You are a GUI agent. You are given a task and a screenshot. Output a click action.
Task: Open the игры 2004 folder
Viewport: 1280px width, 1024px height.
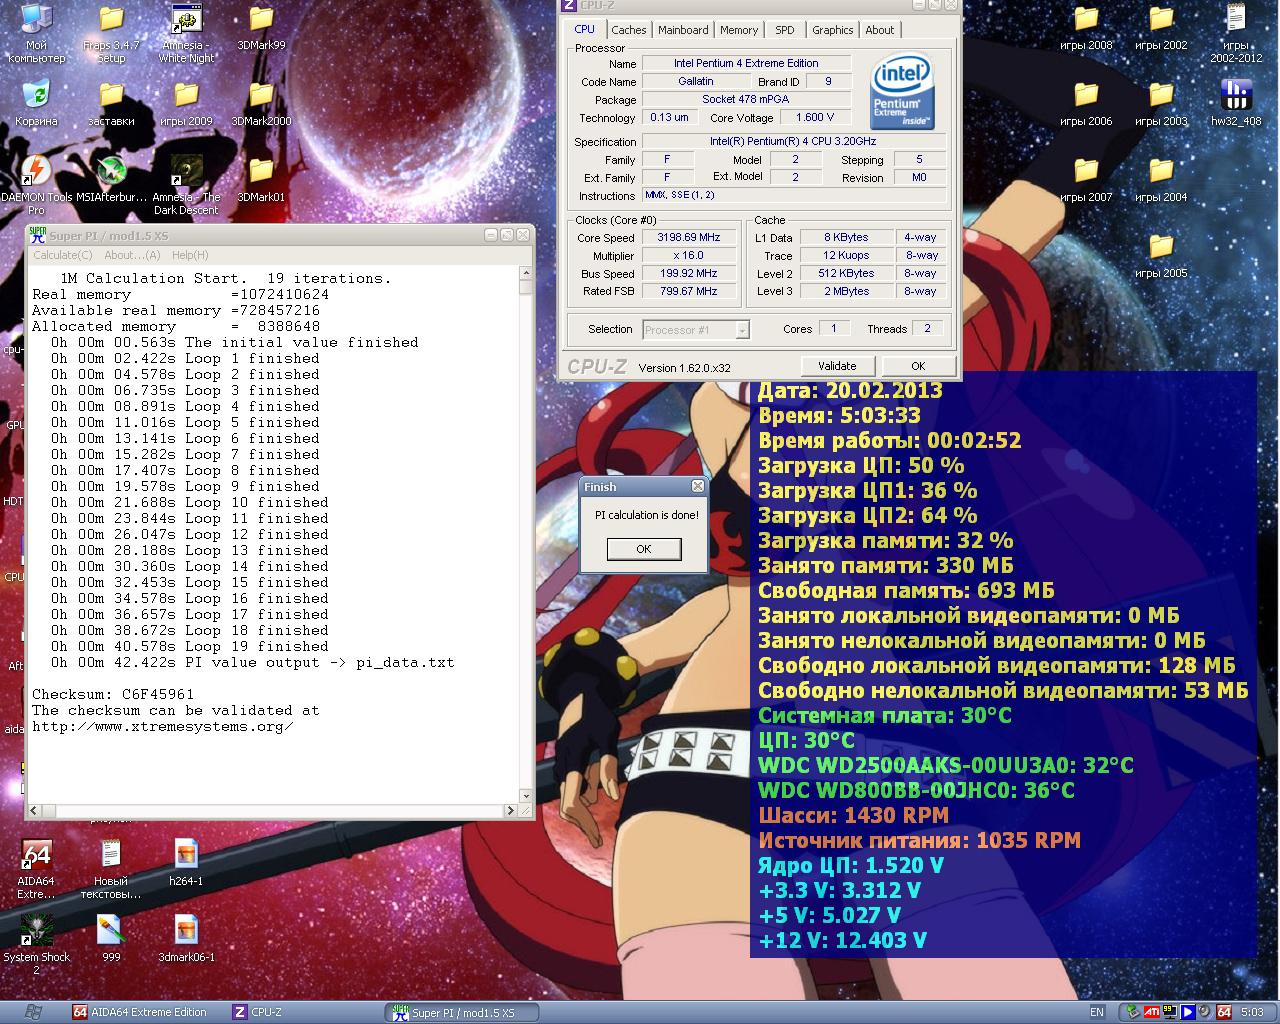click(1161, 179)
